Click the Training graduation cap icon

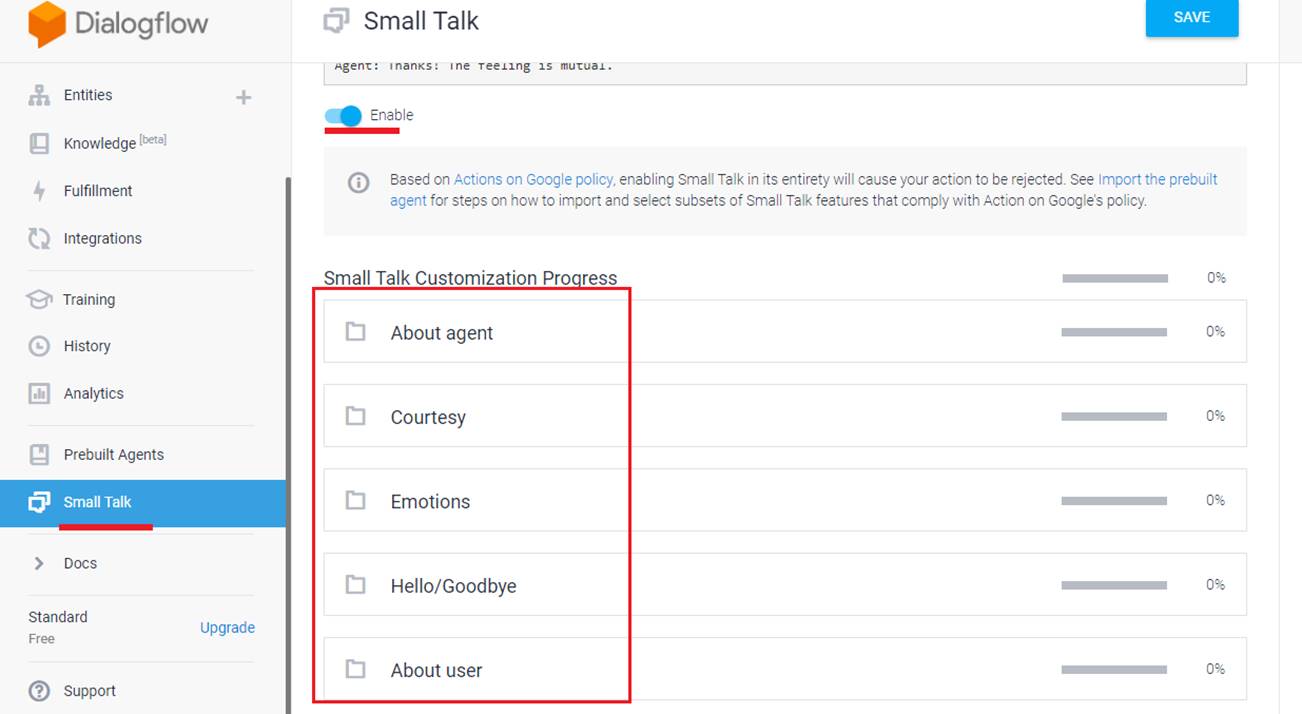39,299
